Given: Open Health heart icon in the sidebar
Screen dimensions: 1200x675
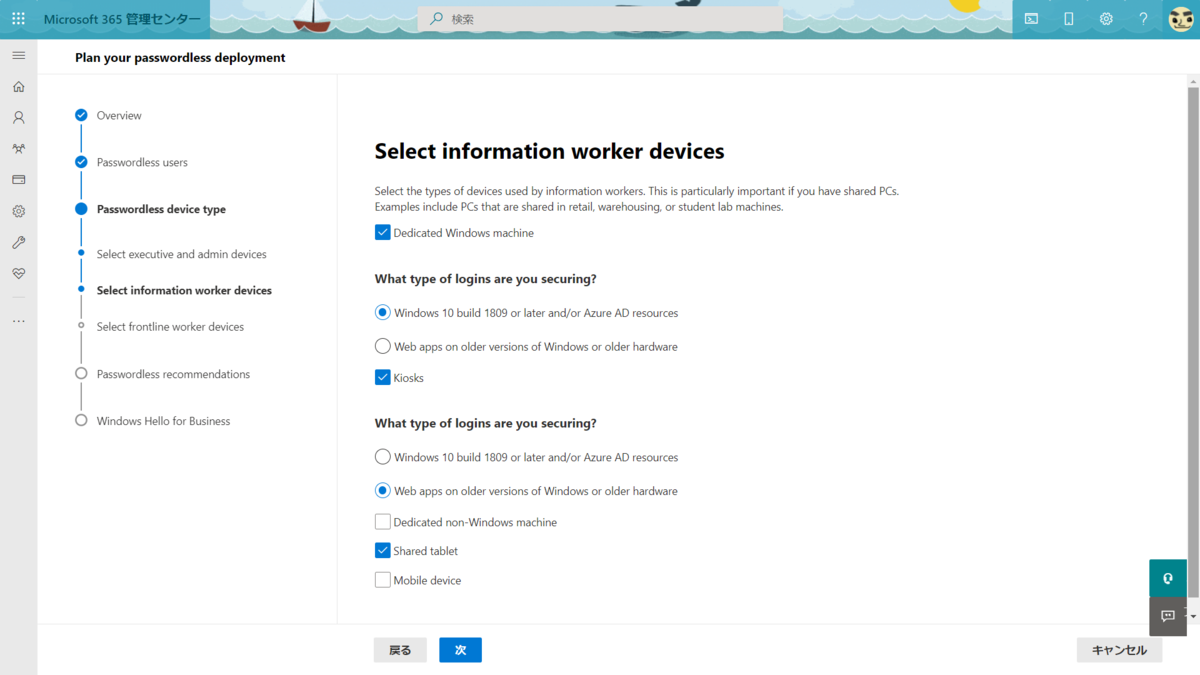Looking at the screenshot, I should pos(18,273).
